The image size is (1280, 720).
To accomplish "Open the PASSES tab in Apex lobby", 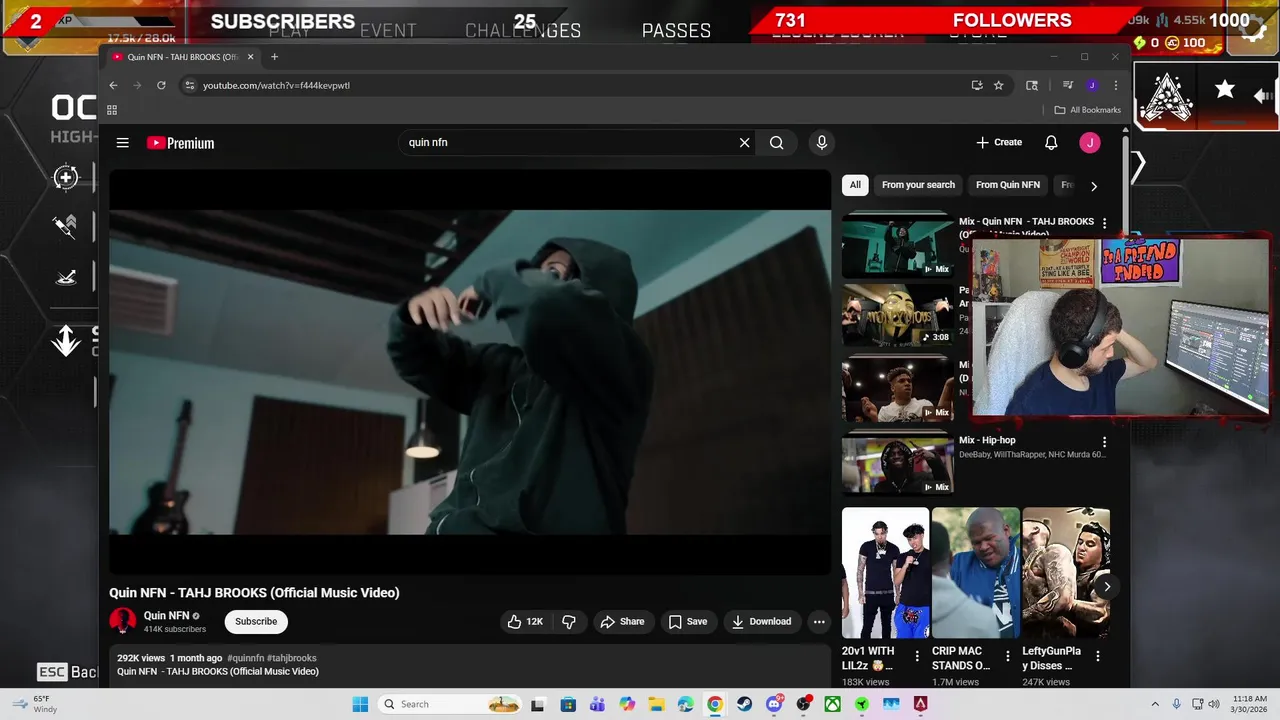I will point(677,31).
